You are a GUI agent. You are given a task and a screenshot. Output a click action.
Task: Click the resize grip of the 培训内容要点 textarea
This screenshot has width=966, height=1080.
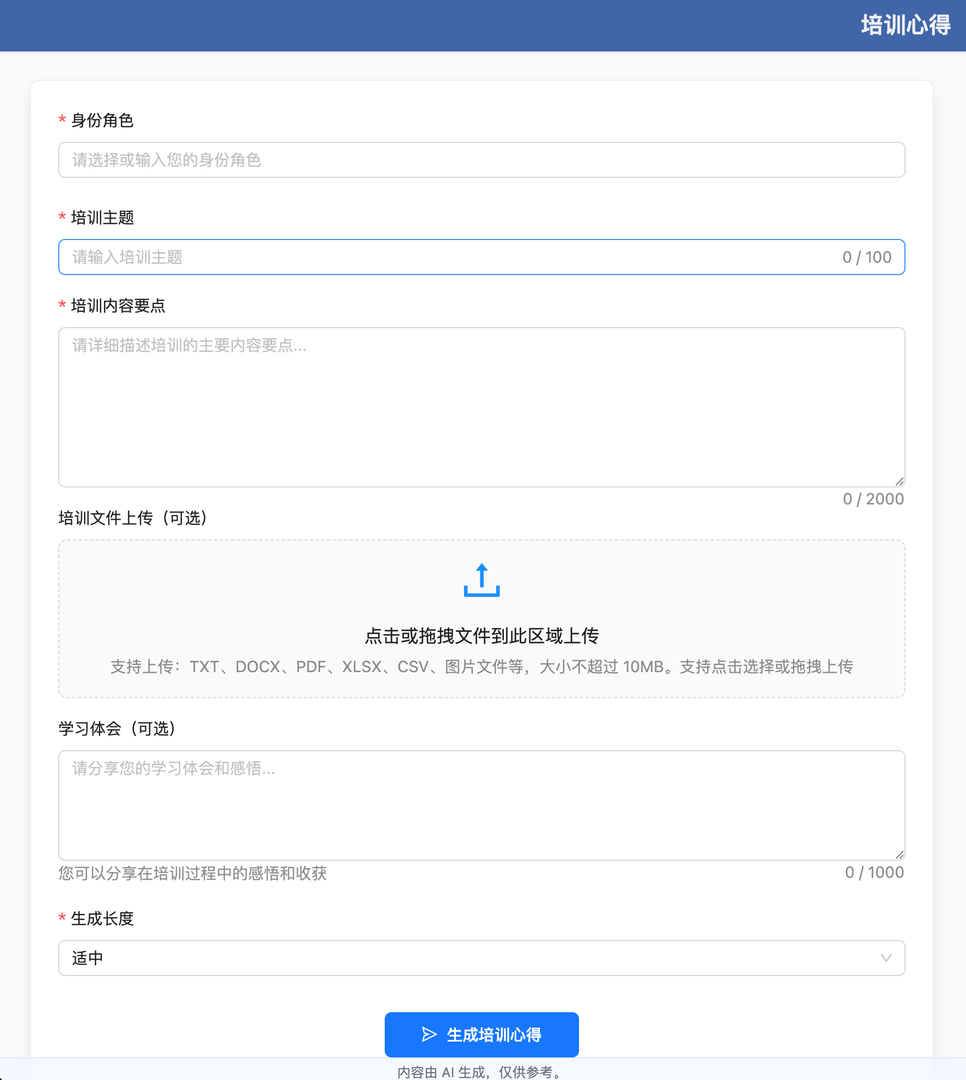[898, 482]
